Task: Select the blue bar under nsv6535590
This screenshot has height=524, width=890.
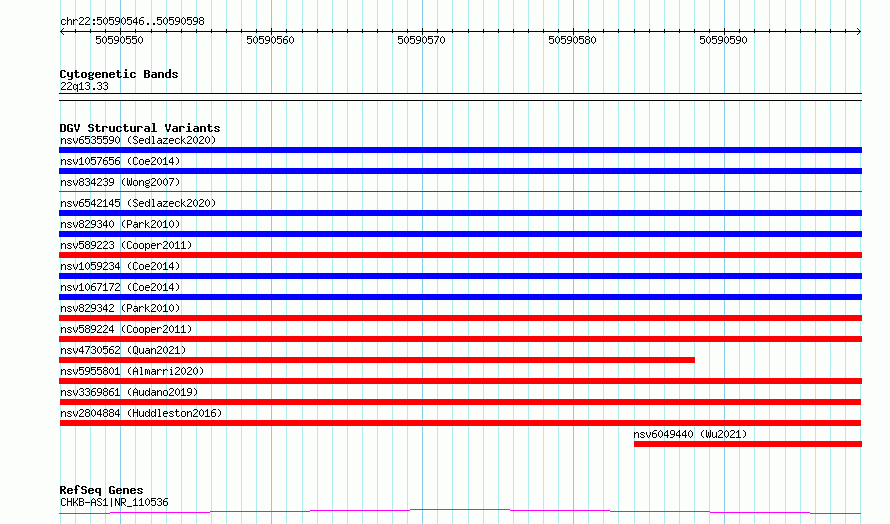Action: pos(460,150)
